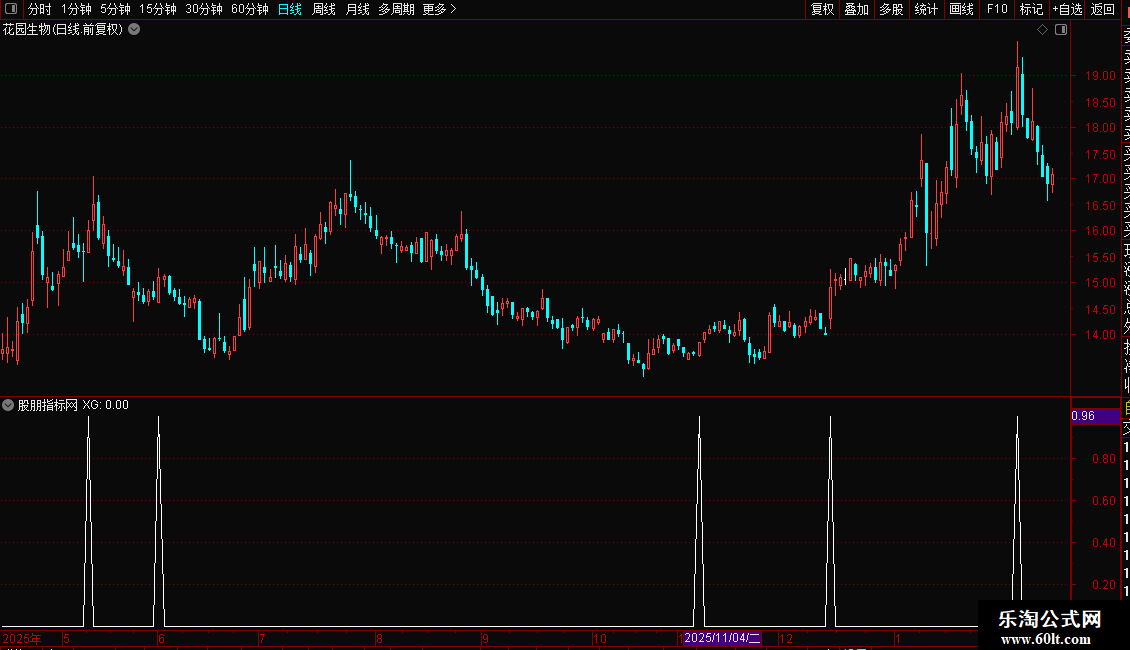Click the 19.00 price axis label
1130x650 pixels.
pos(1100,76)
